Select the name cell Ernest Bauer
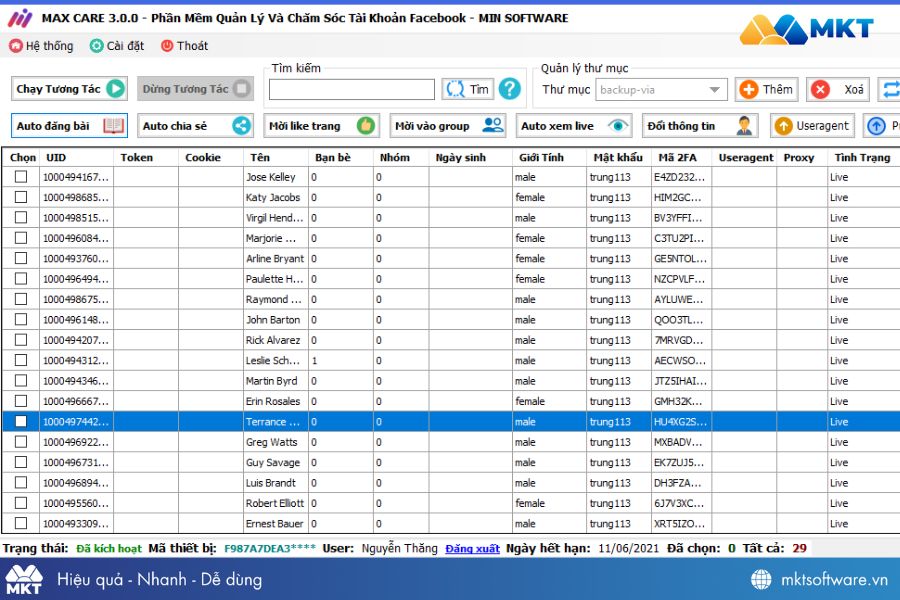 (274, 524)
